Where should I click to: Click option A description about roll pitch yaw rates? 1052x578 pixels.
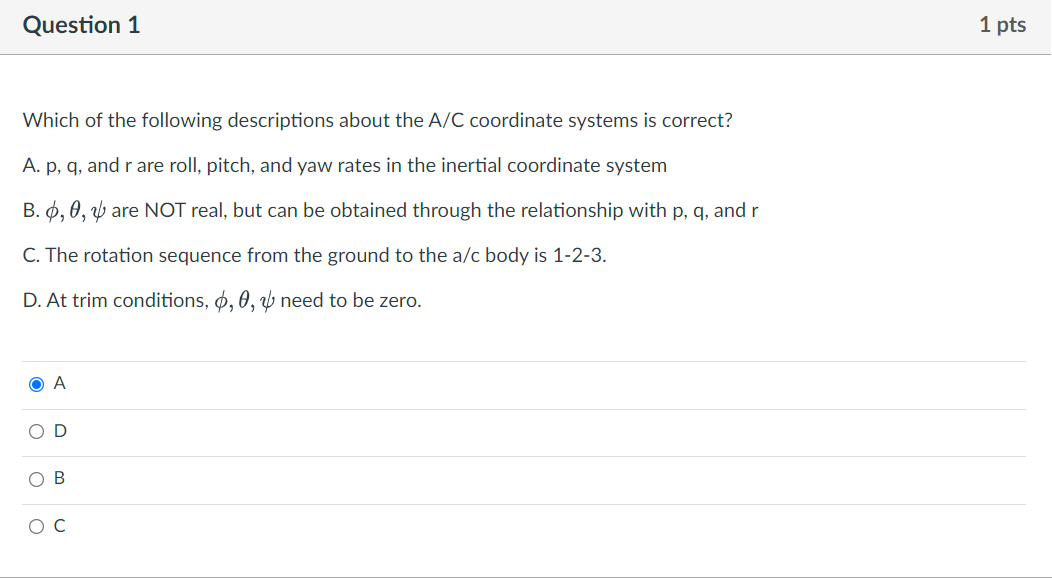pyautogui.click(x=345, y=165)
